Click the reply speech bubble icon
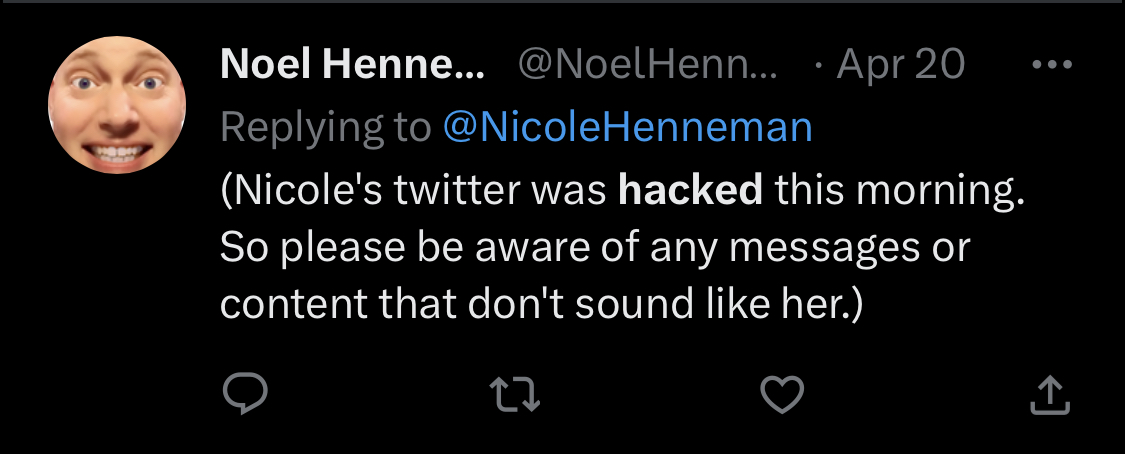This screenshot has height=454, width=1125. (245, 394)
